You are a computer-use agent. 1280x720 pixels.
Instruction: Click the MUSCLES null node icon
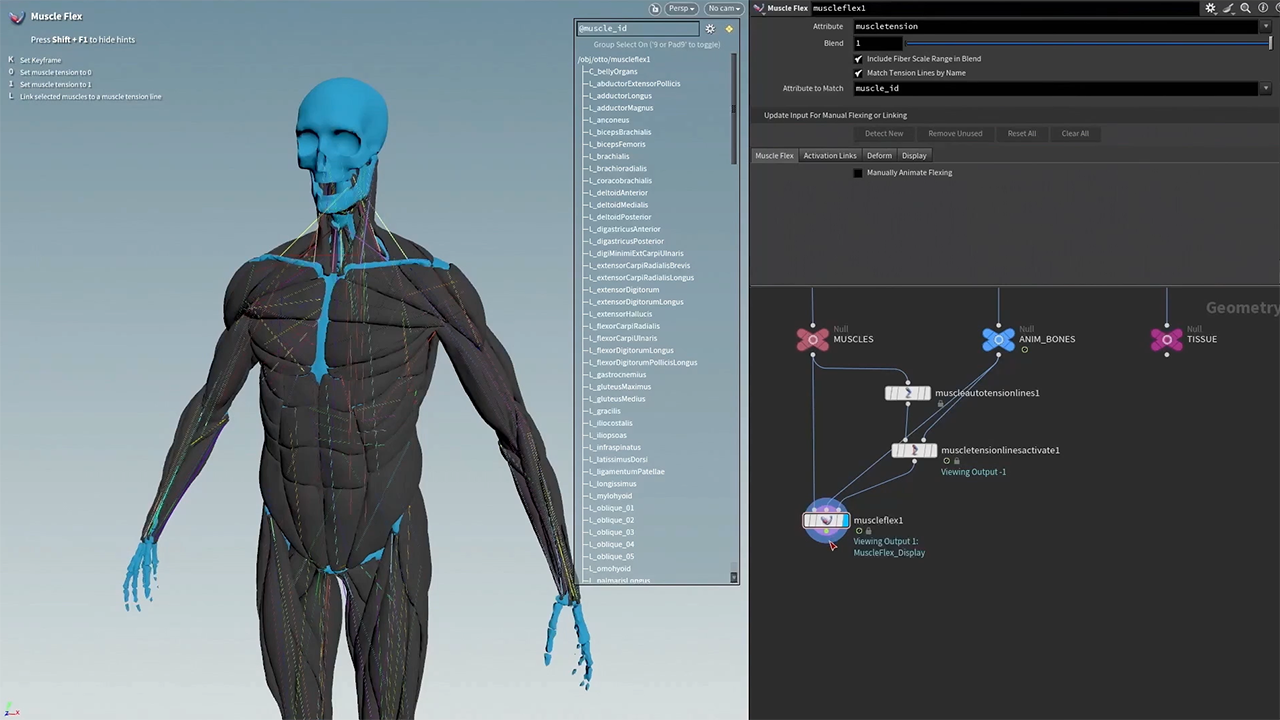point(813,340)
